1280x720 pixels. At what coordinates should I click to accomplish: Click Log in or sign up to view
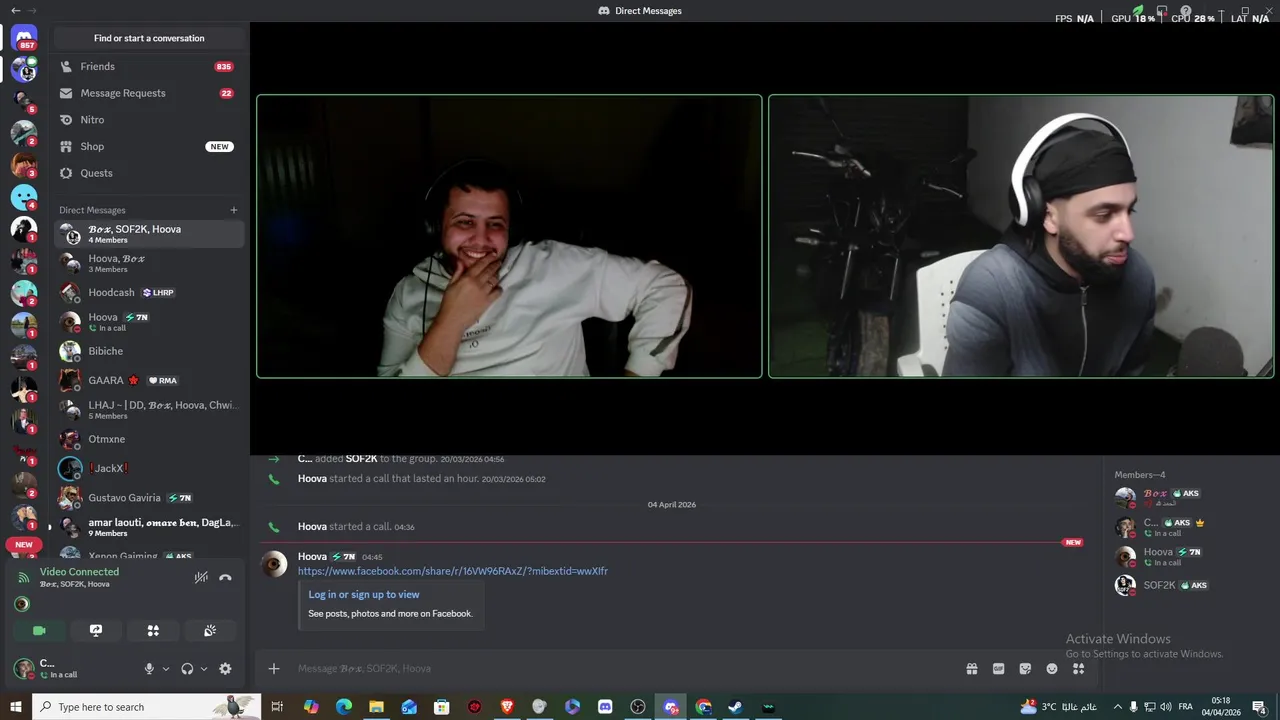coord(364,594)
